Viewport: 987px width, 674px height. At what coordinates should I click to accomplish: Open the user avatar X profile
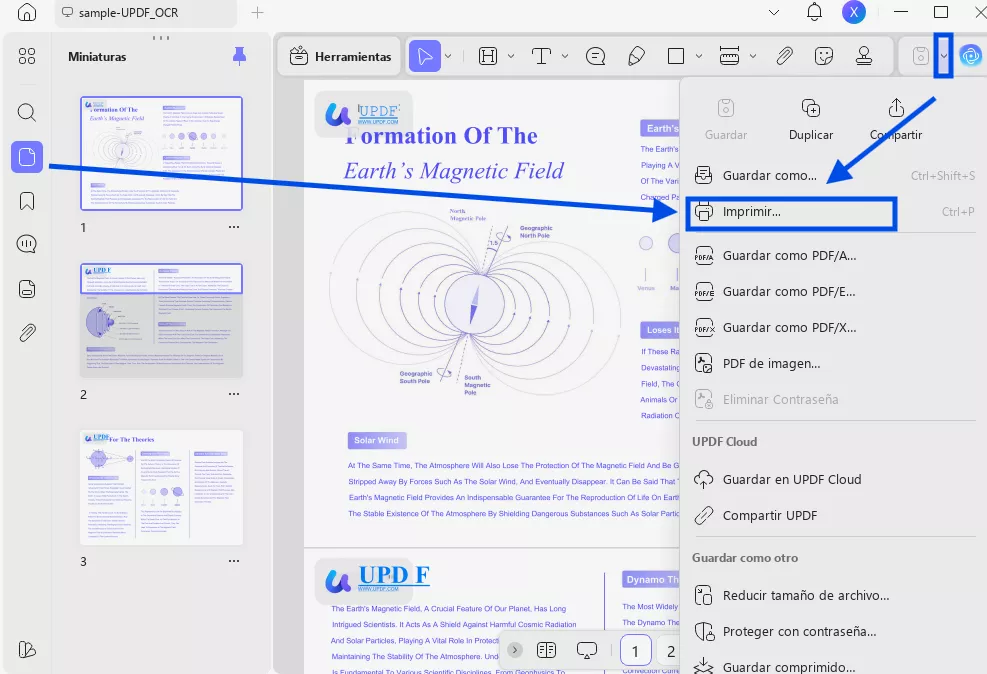854,12
